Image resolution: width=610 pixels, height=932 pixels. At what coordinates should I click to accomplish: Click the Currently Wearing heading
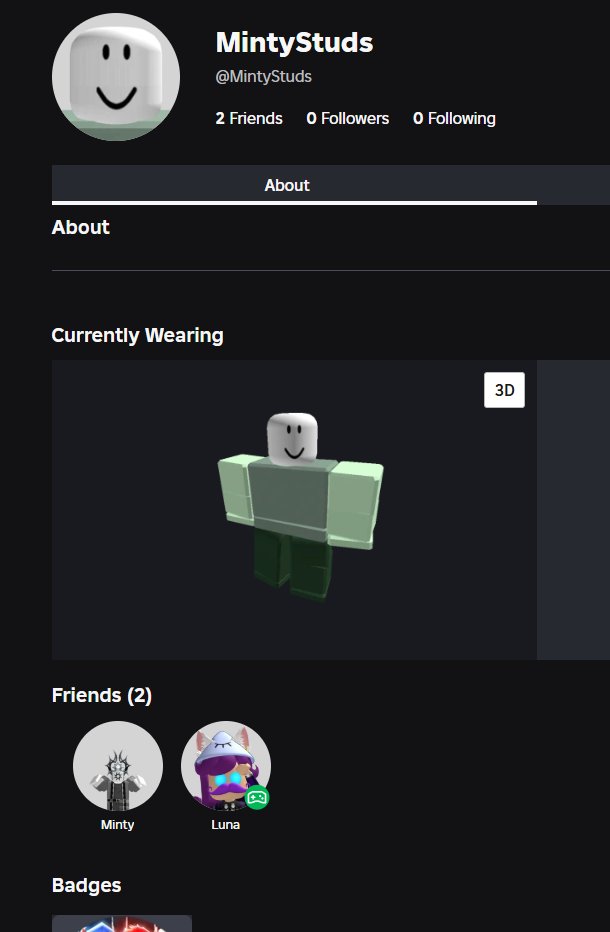click(137, 335)
